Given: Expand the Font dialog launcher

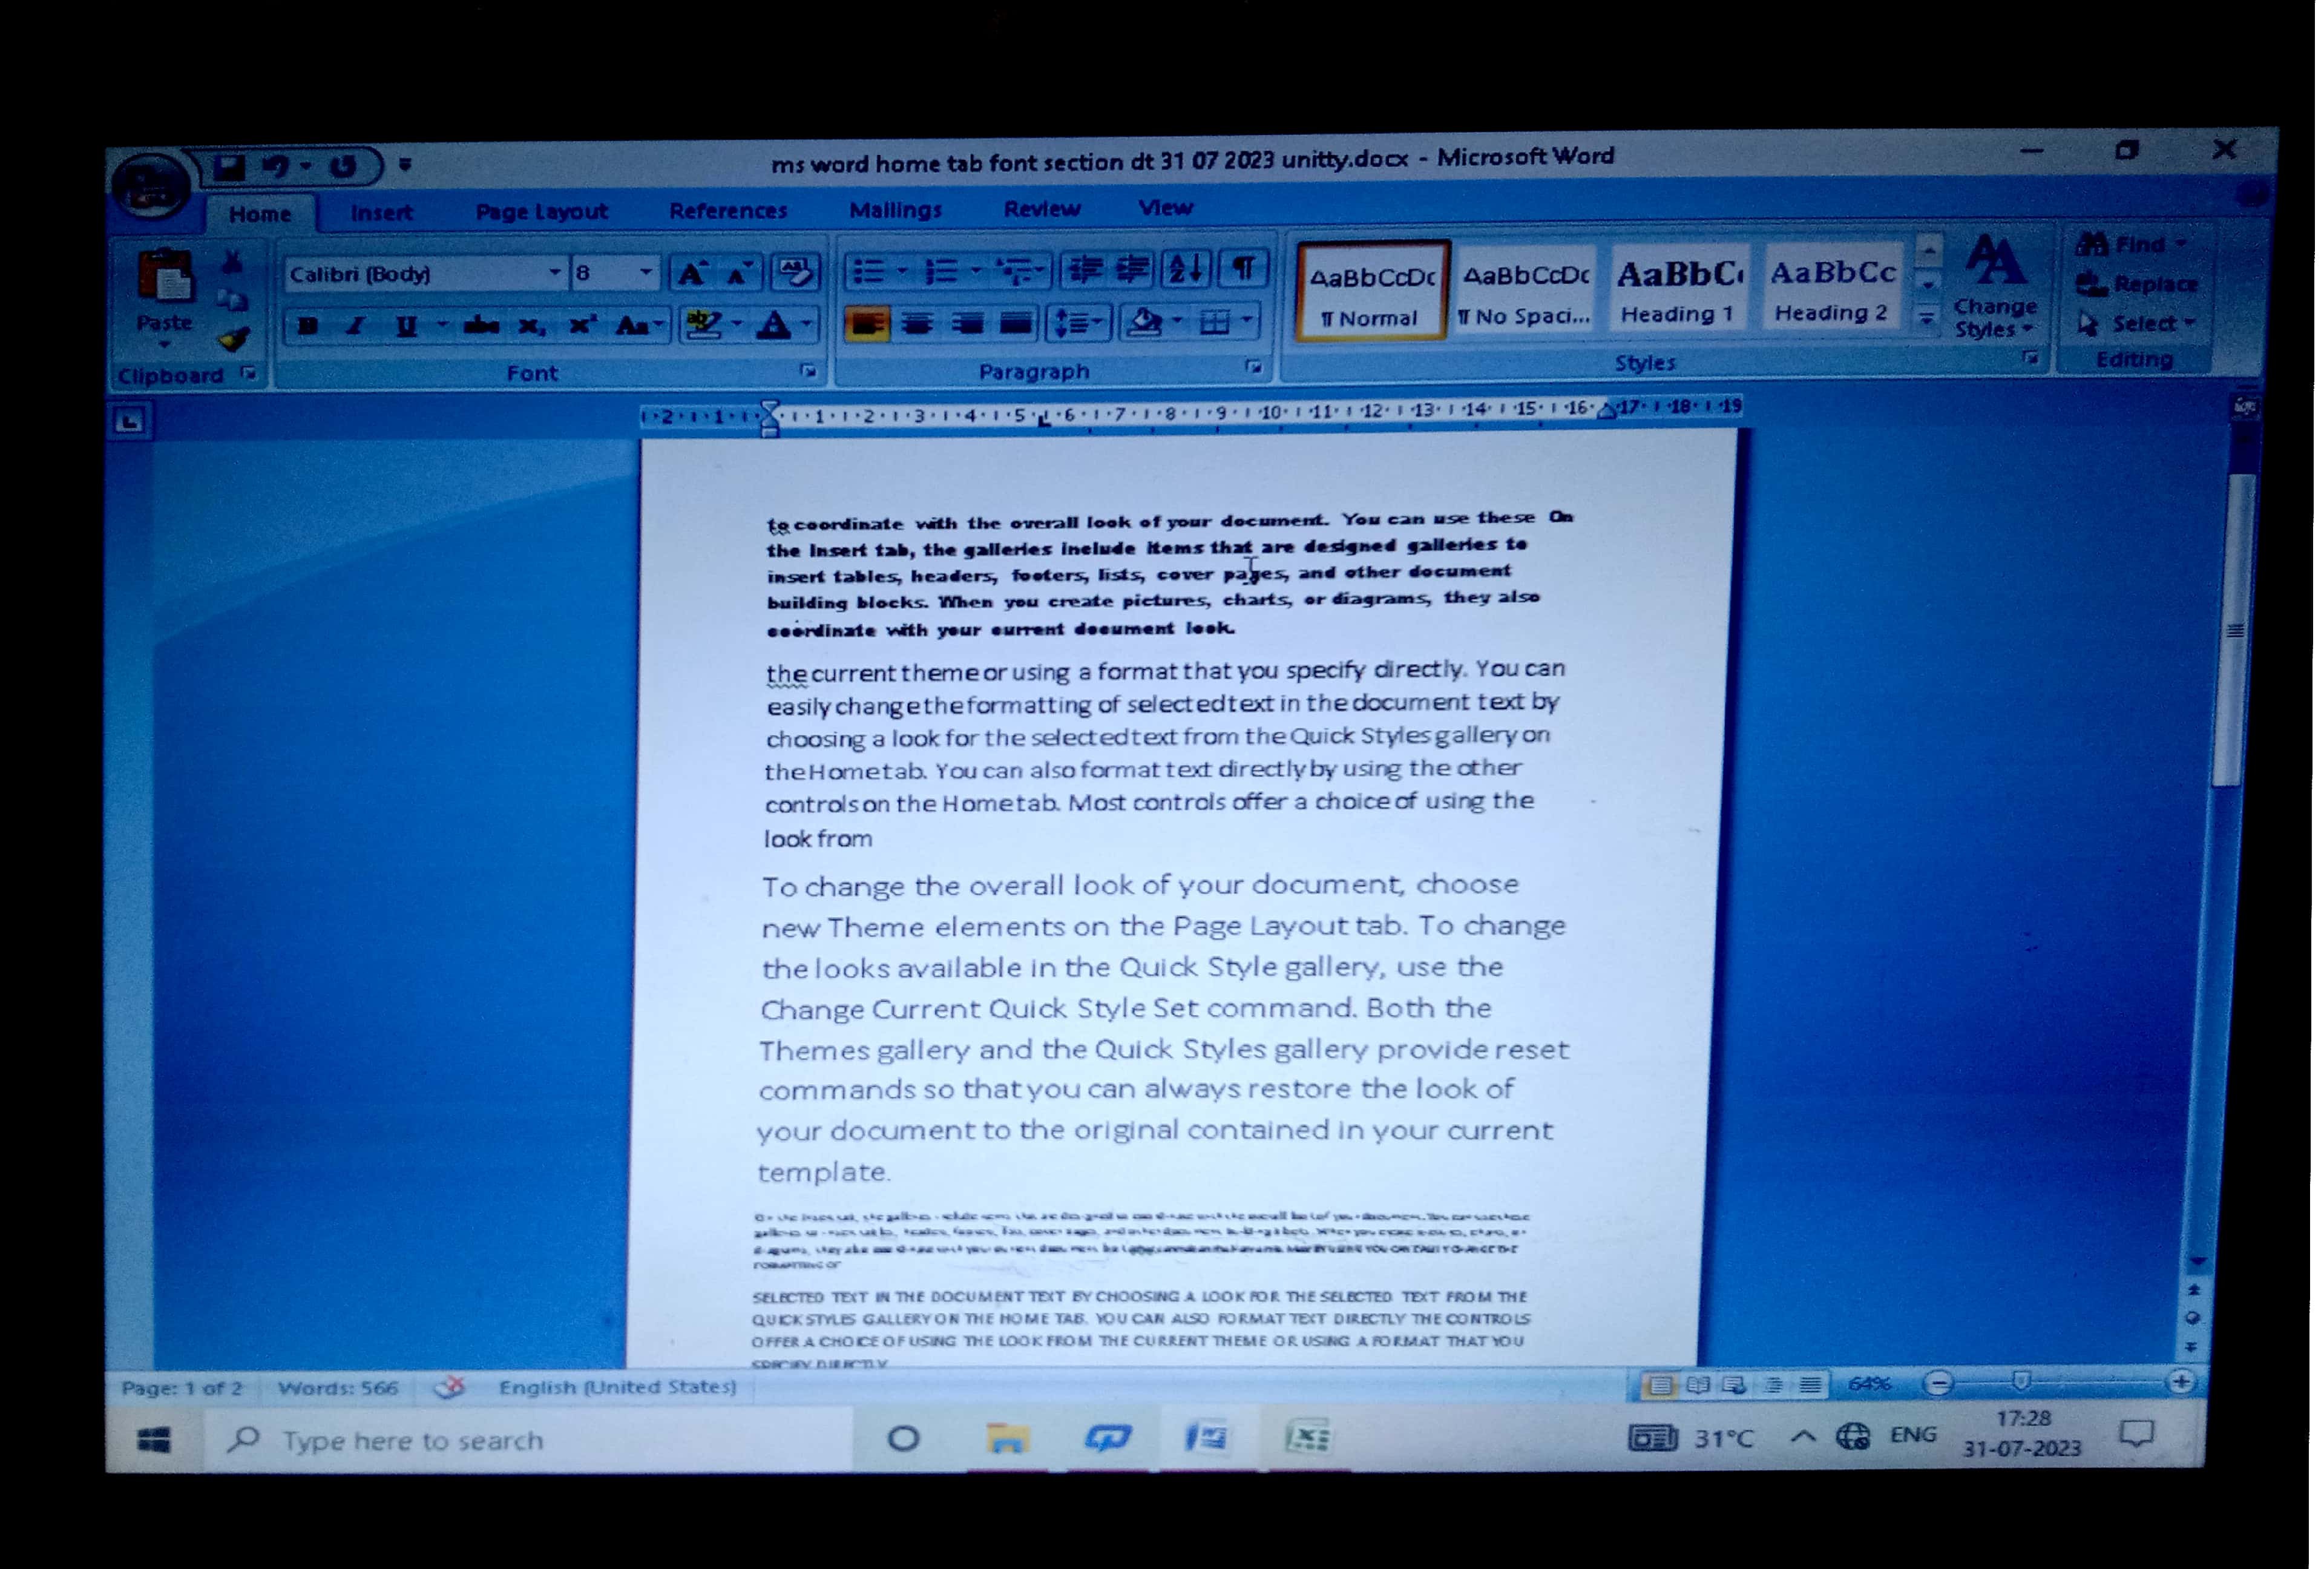Looking at the screenshot, I should click(808, 372).
